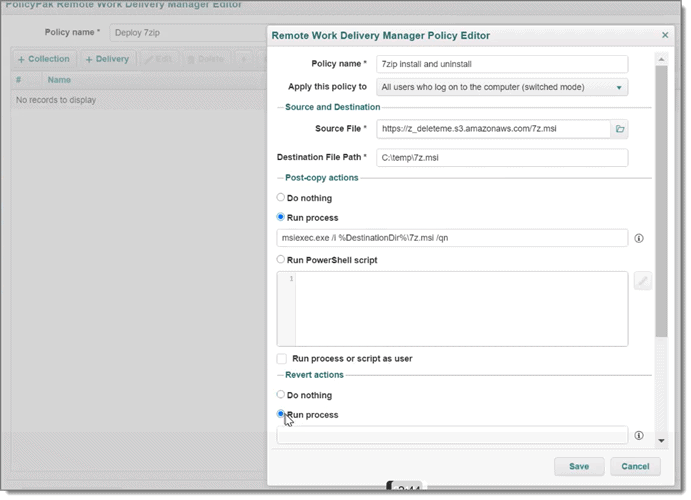
Task: Add a Delivery in background editor
Action: point(108,59)
